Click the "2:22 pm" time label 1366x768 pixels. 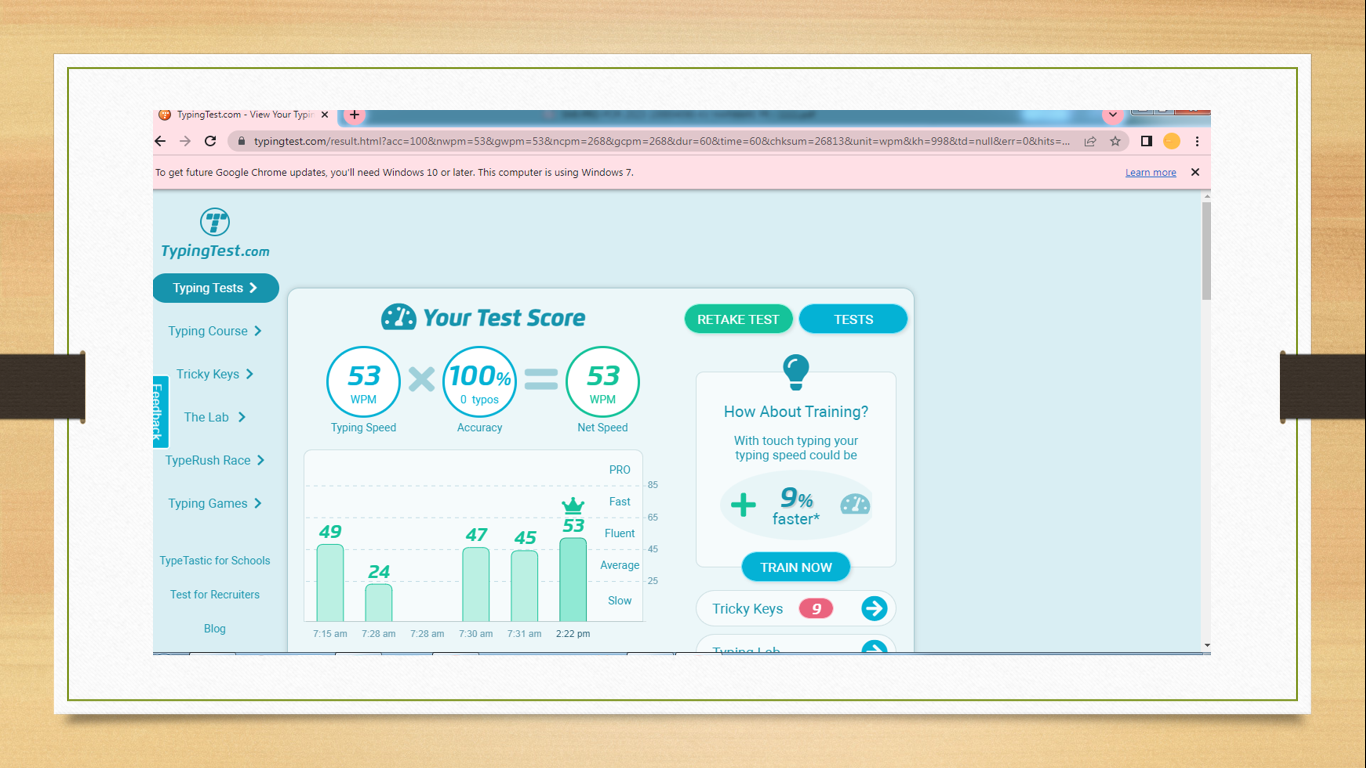point(573,634)
